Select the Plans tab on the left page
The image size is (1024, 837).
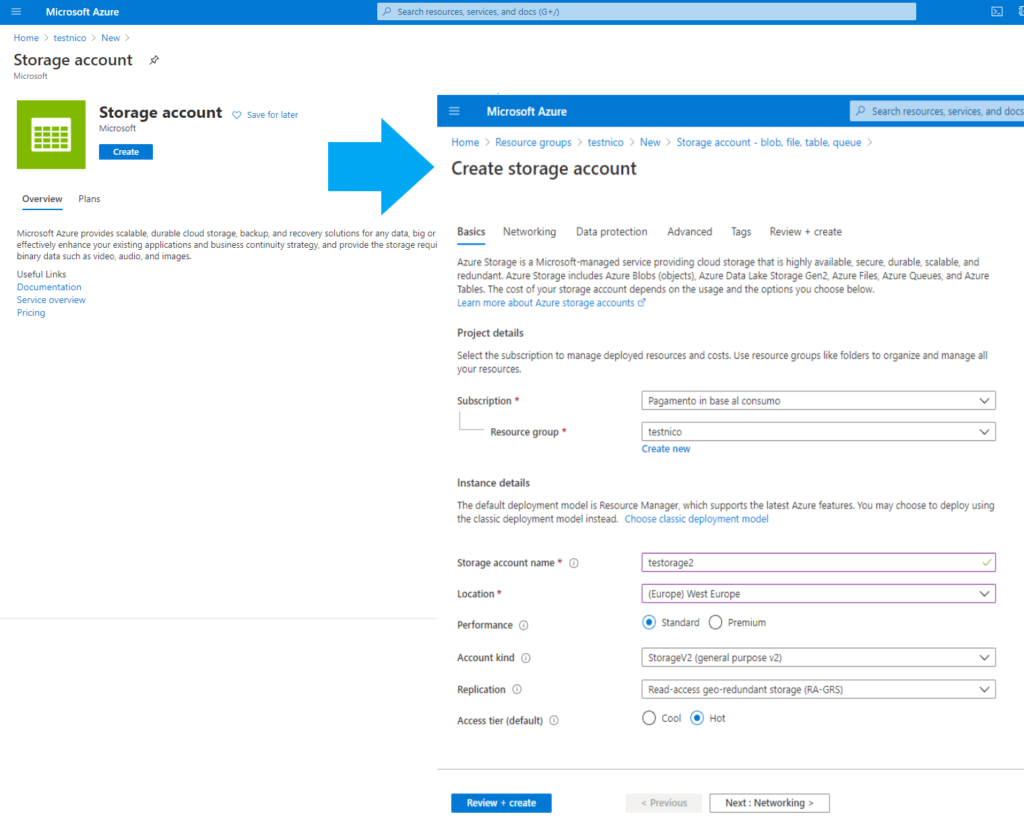89,199
